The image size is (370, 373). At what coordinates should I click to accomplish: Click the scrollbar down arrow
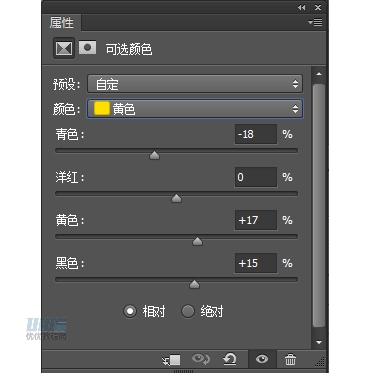click(x=319, y=342)
